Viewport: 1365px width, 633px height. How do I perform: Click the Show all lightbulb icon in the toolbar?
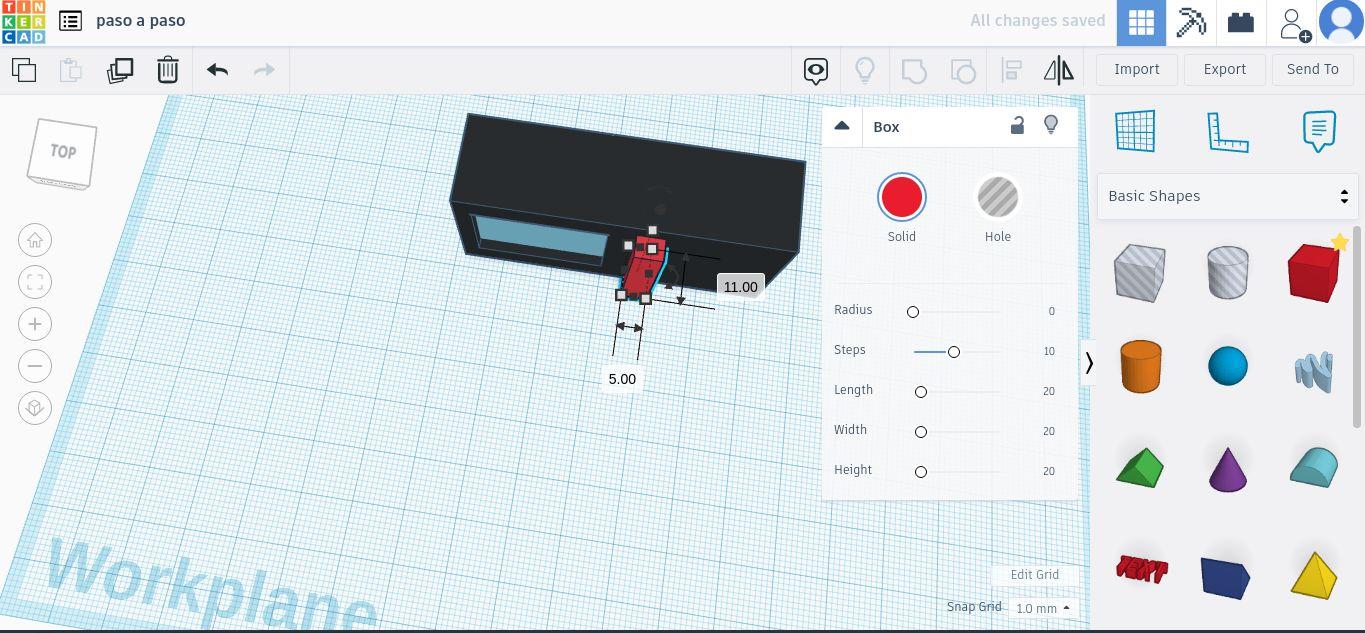pyautogui.click(x=865, y=70)
